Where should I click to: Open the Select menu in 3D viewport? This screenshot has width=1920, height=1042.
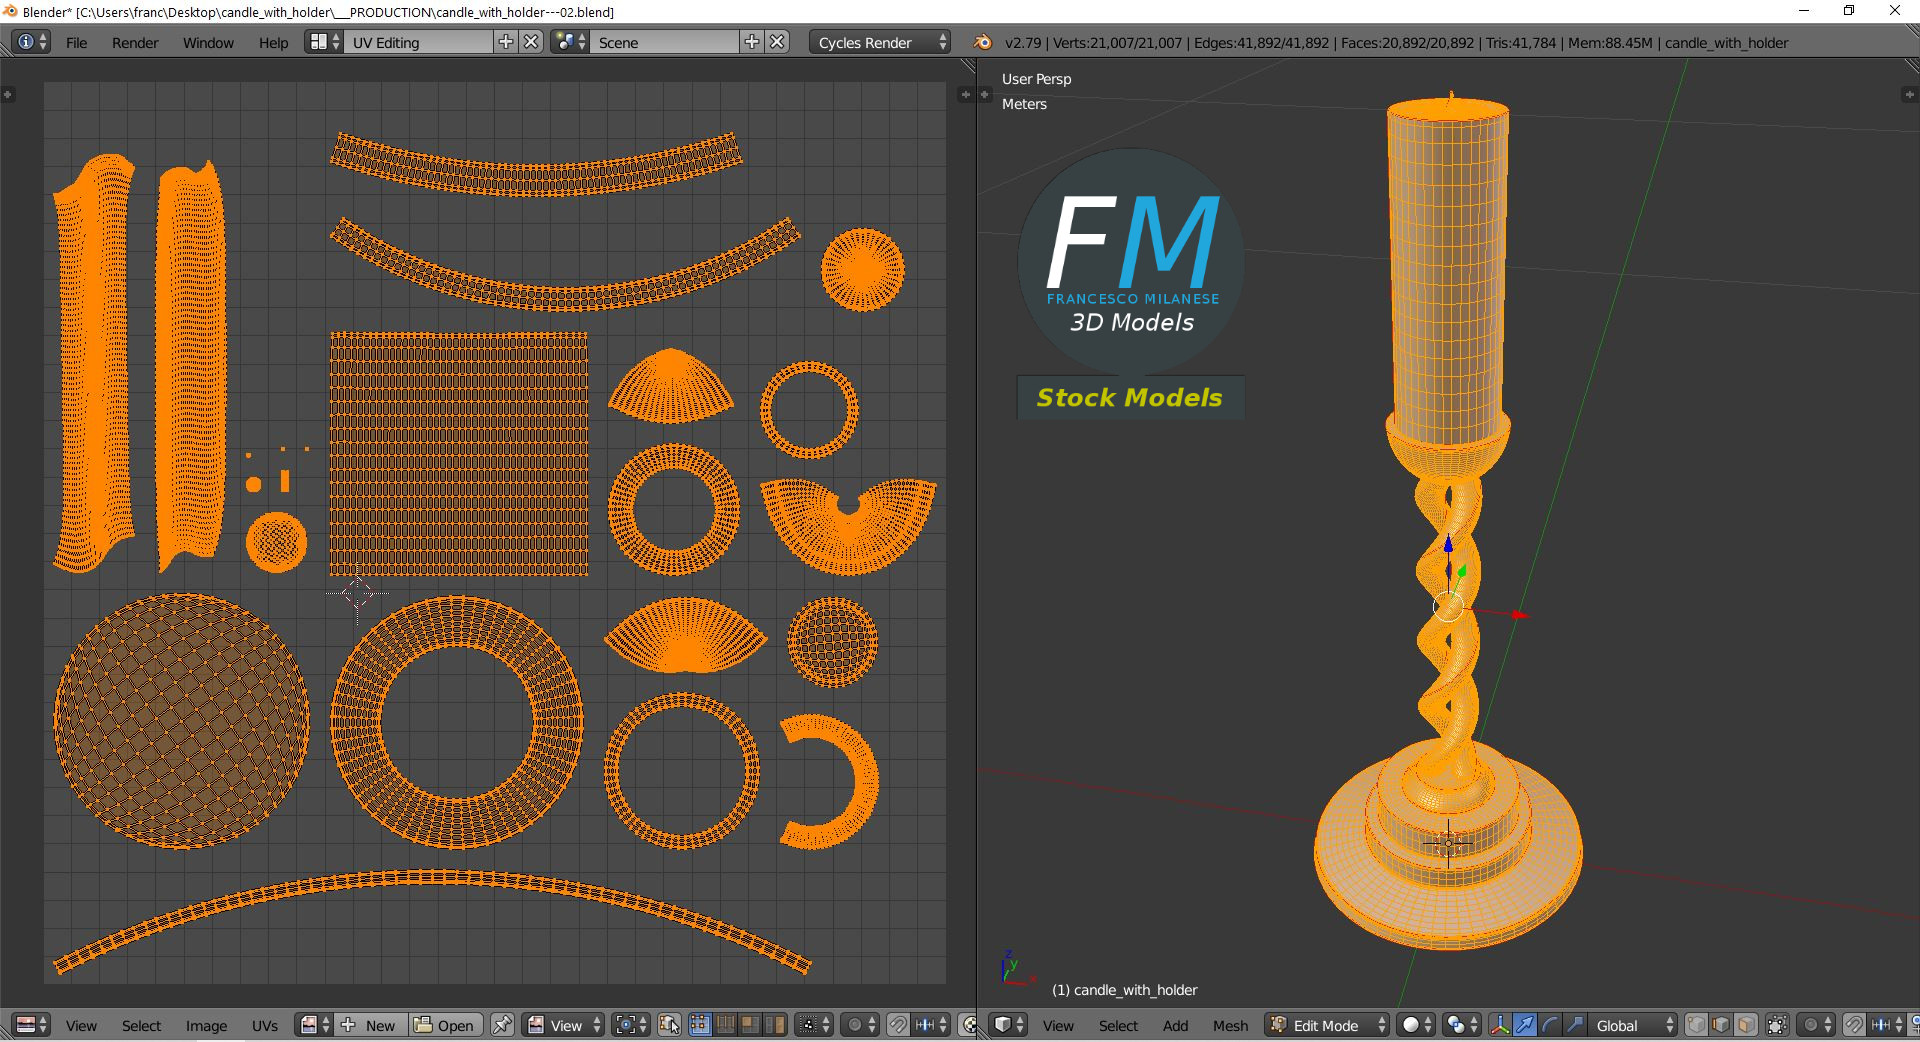[x=1118, y=1026]
